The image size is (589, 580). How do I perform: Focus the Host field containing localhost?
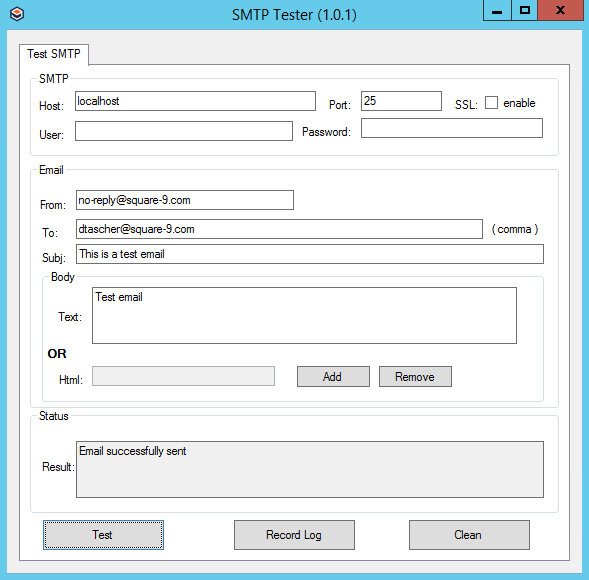click(195, 101)
